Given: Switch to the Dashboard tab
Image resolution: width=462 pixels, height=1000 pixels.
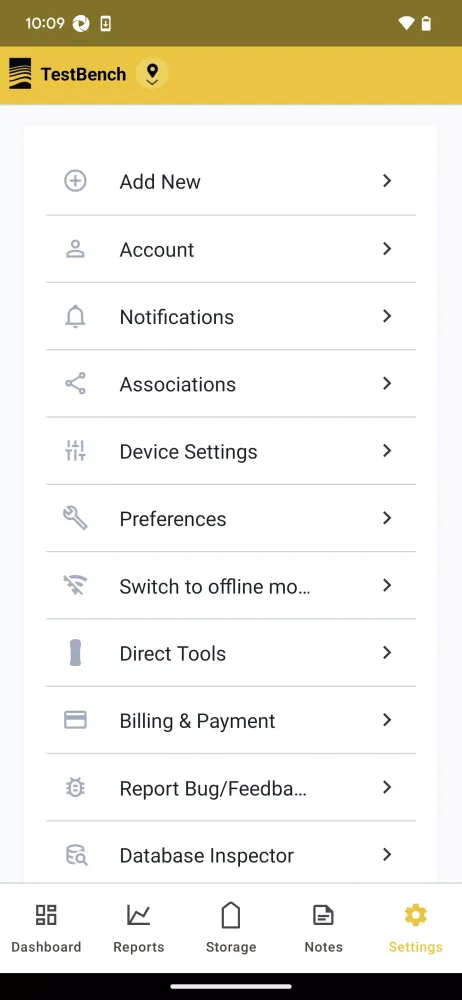Looking at the screenshot, I should click(46, 928).
